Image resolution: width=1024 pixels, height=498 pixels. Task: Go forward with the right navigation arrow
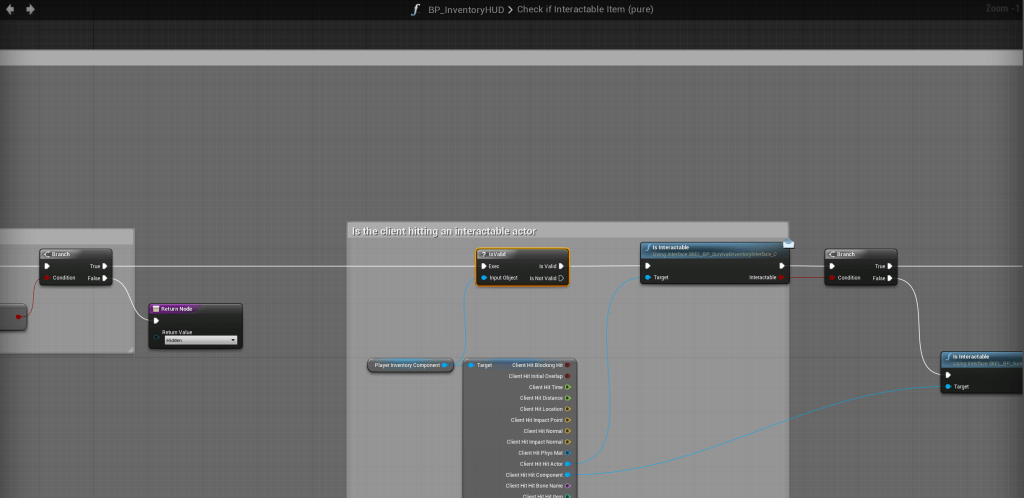tap(30, 9)
